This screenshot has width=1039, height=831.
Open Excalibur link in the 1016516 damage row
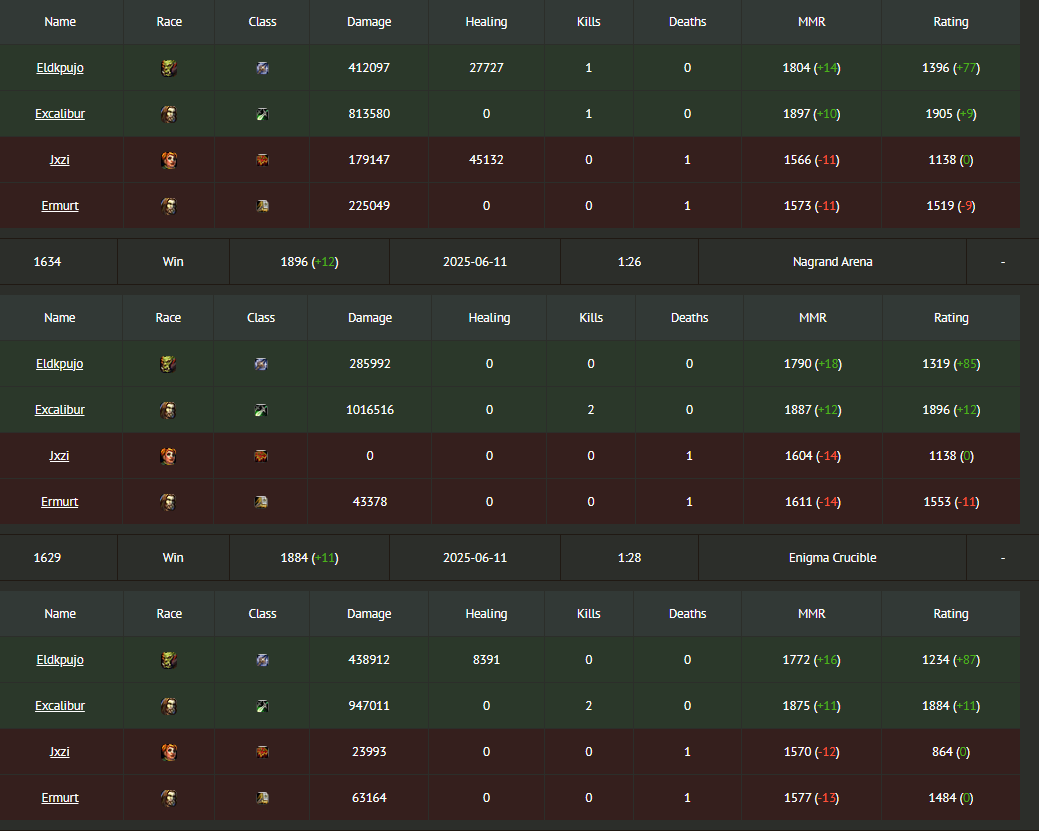(x=60, y=410)
